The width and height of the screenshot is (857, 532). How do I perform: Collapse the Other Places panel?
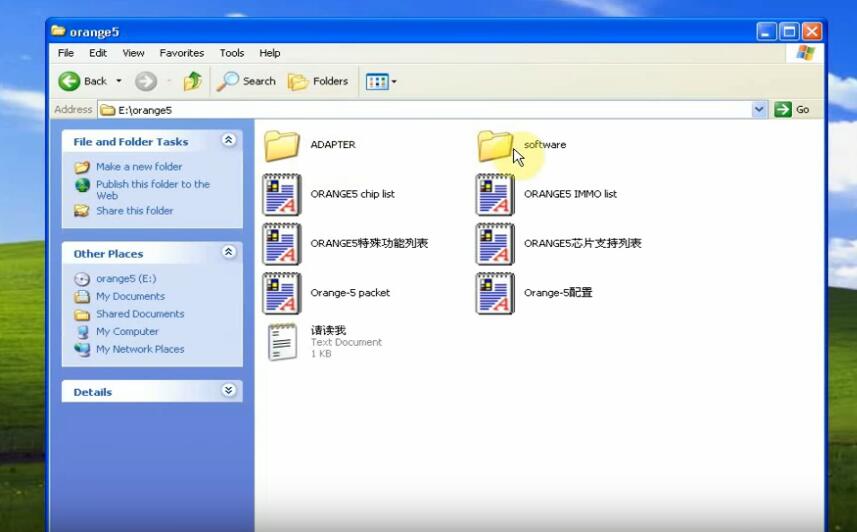click(228, 252)
